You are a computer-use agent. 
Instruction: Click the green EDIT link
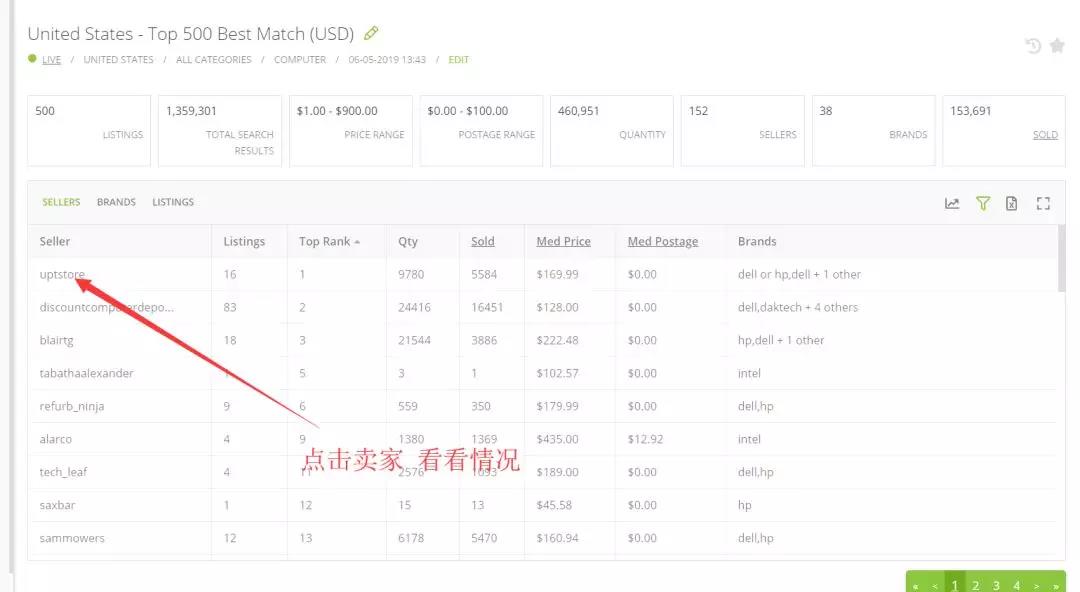pos(458,60)
